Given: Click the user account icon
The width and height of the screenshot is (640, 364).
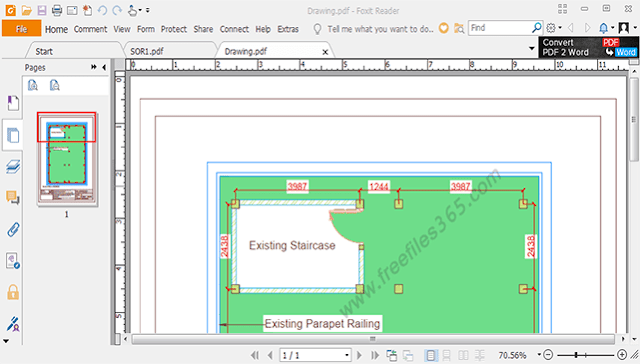Looking at the screenshot, I should pyautogui.click(x=623, y=28).
